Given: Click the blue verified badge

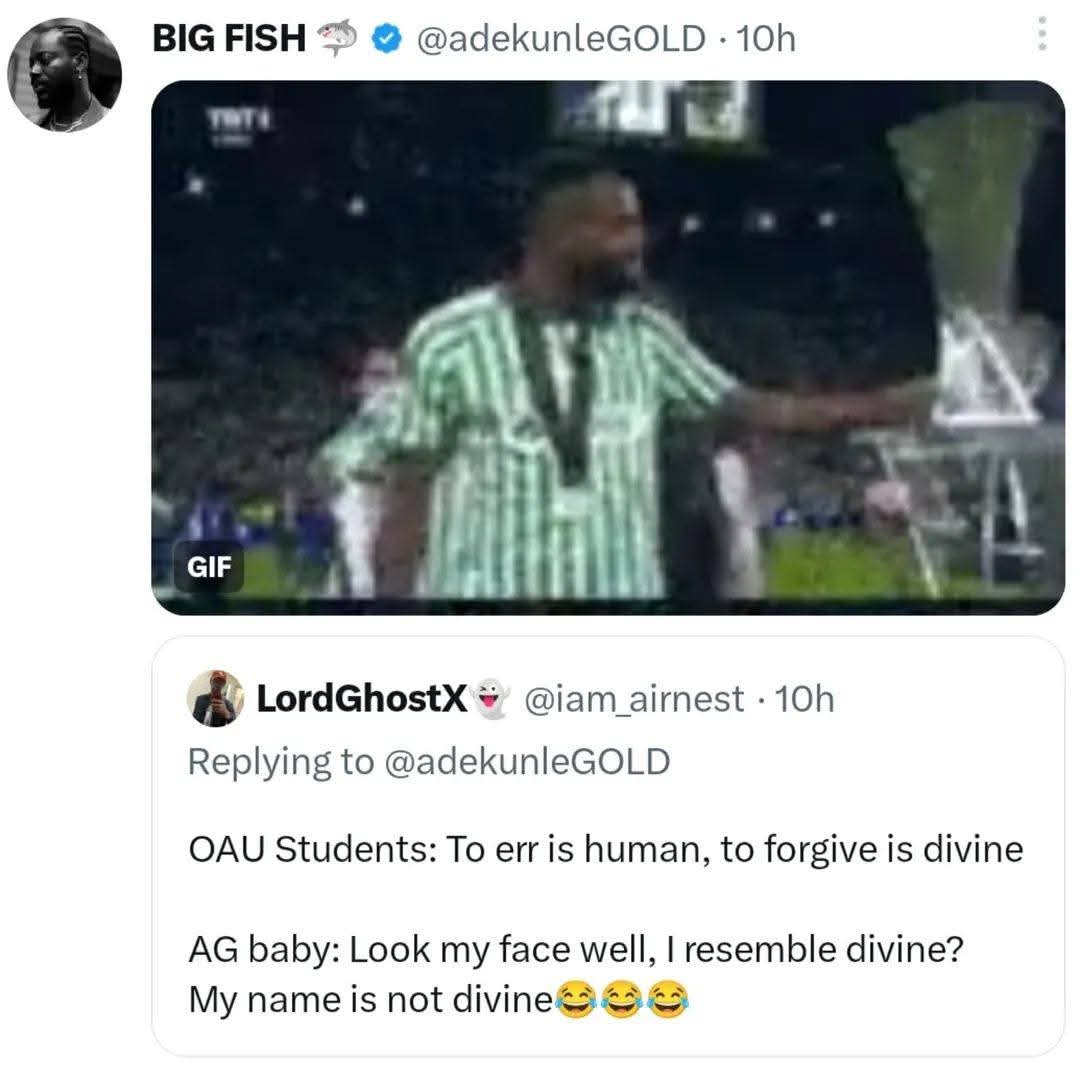Looking at the screenshot, I should (x=385, y=39).
